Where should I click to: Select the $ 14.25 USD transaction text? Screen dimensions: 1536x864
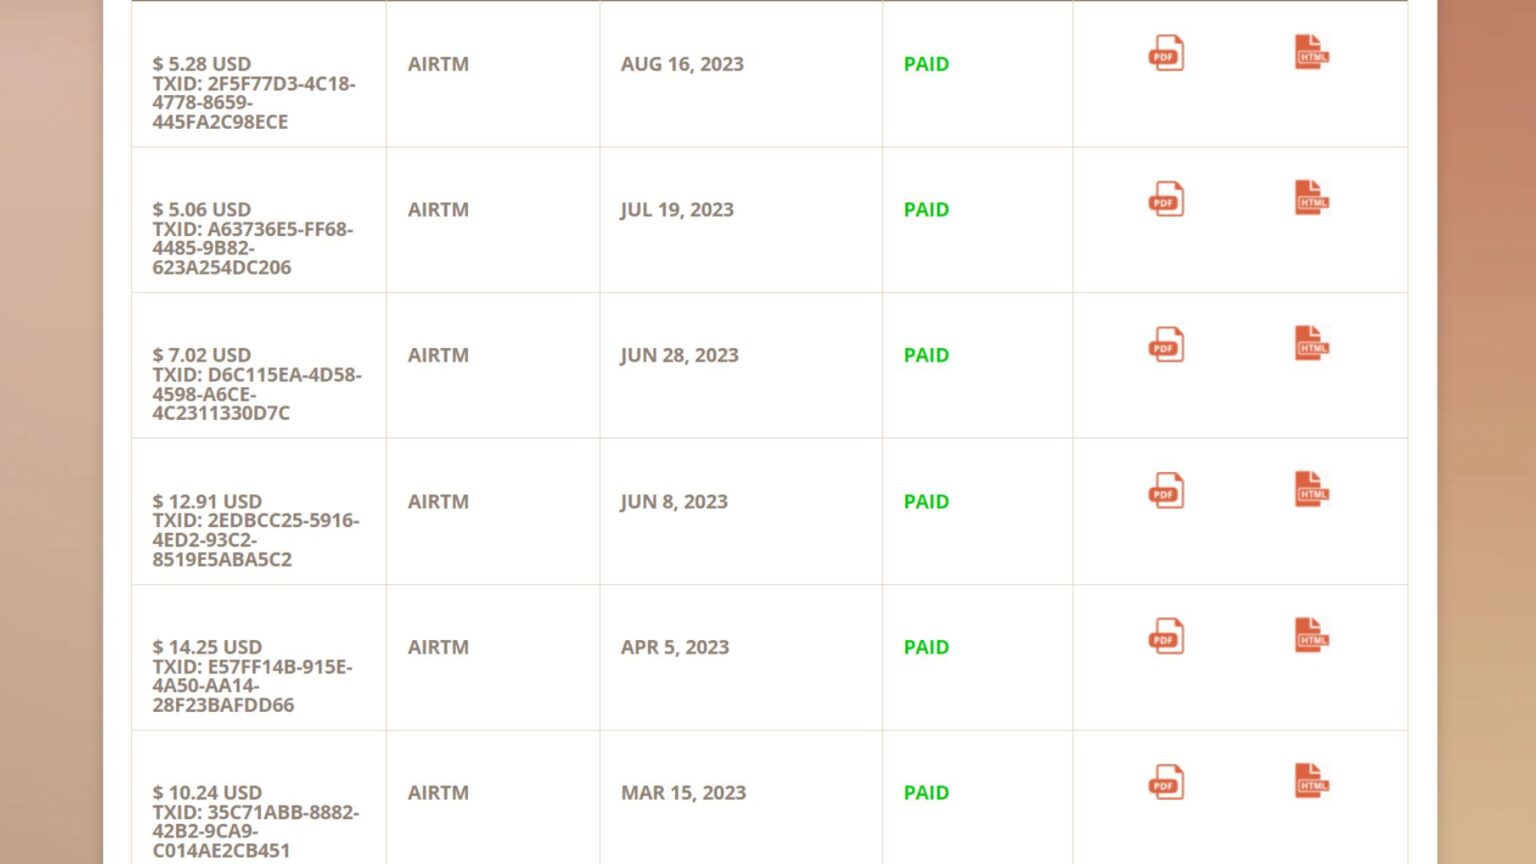207,647
